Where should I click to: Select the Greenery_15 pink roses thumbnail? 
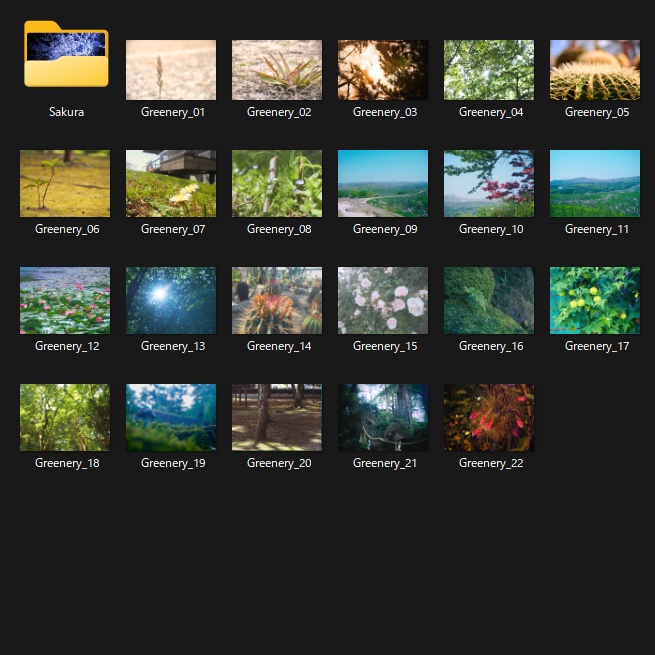click(x=383, y=300)
